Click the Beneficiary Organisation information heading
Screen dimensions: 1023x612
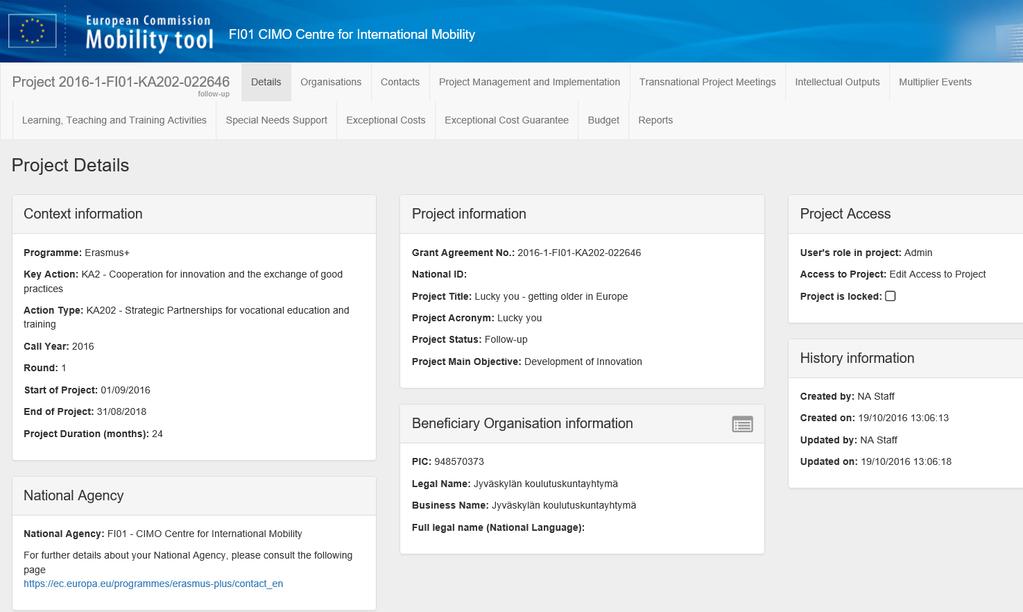tap(522, 423)
